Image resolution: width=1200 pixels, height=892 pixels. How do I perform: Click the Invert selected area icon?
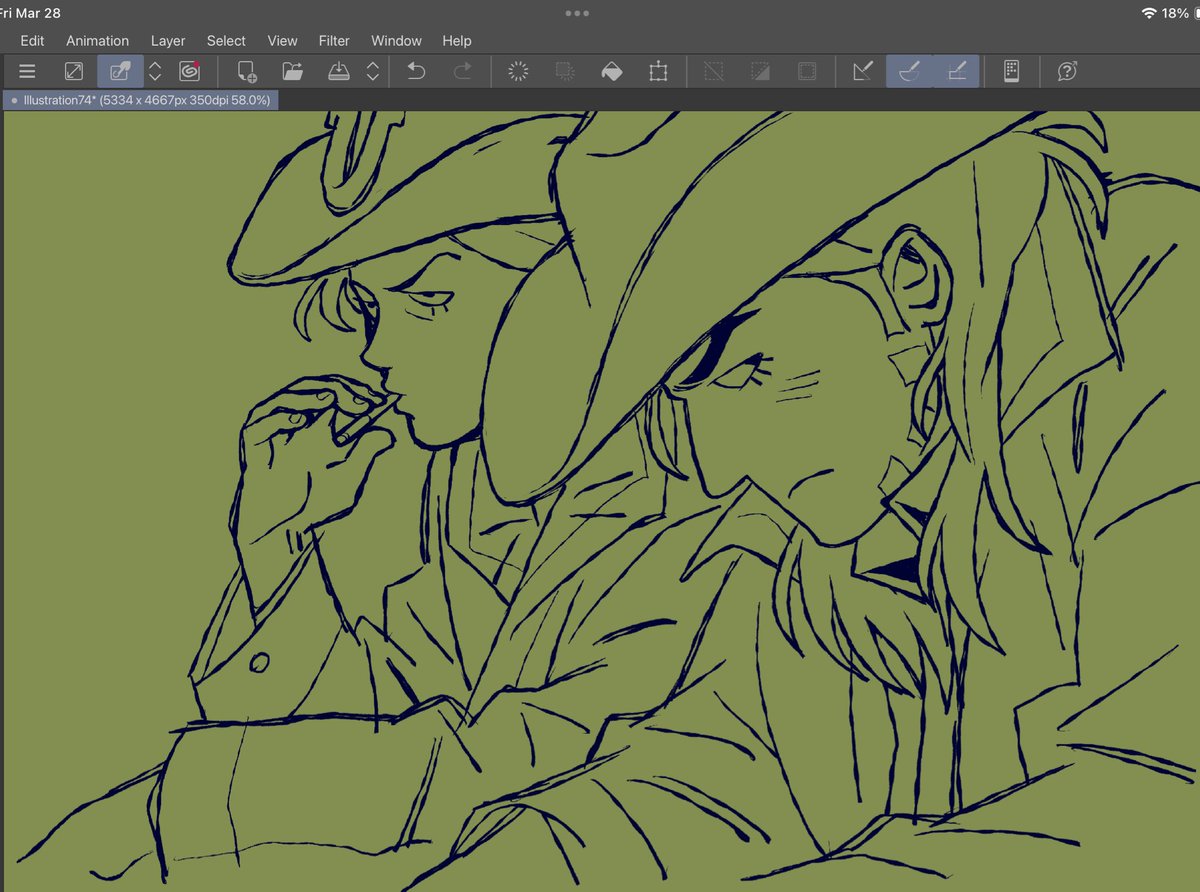click(761, 71)
